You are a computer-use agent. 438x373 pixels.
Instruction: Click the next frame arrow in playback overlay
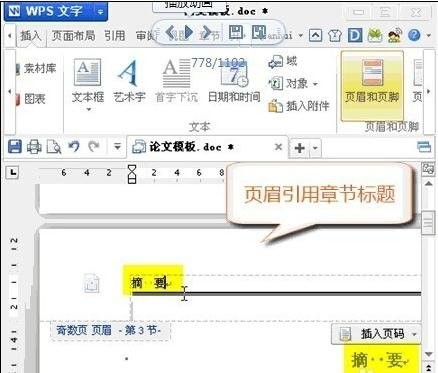pos(207,32)
